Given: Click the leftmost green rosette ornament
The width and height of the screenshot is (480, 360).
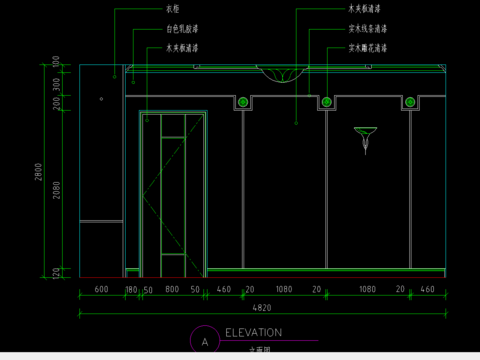Looking at the screenshot, I should click(x=243, y=102).
